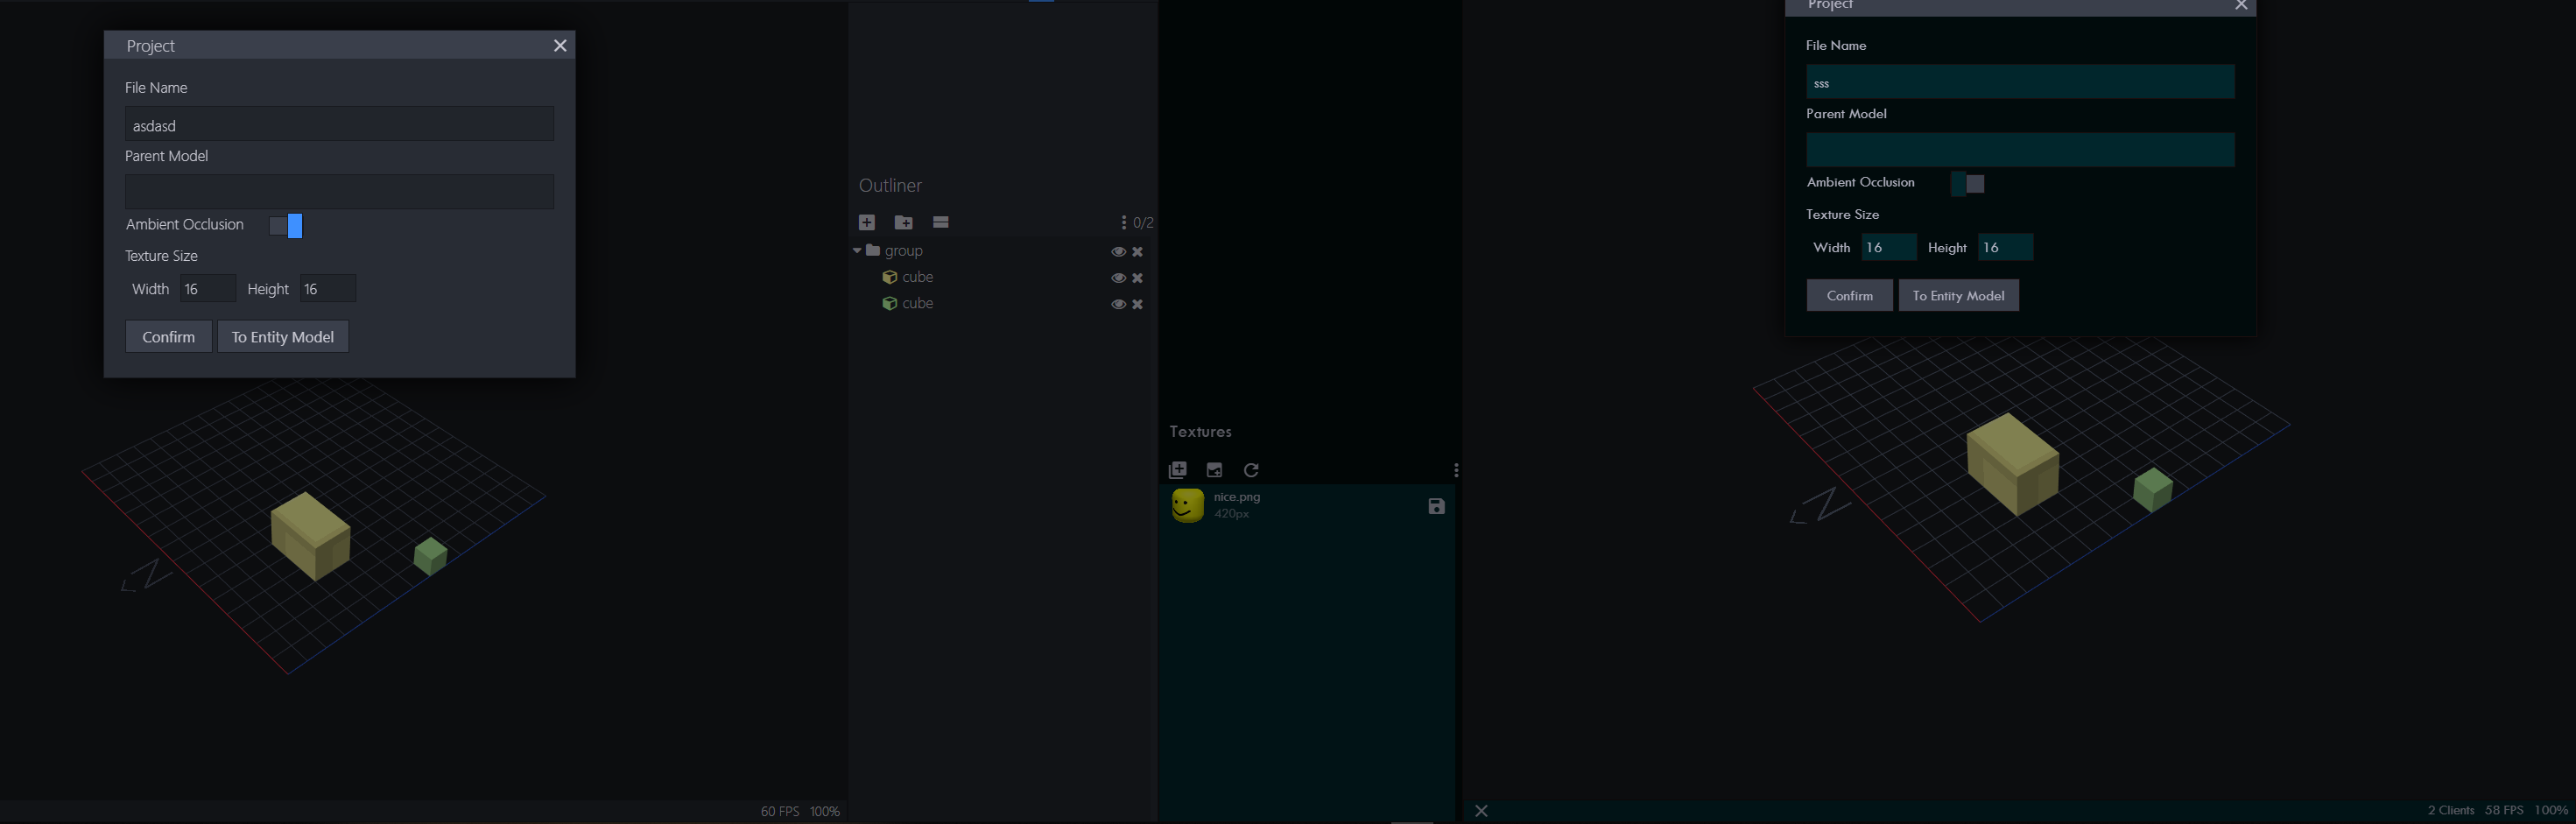The height and width of the screenshot is (824, 2576).
Task: Hide the green cube via eye icon
Action: coord(1118,304)
